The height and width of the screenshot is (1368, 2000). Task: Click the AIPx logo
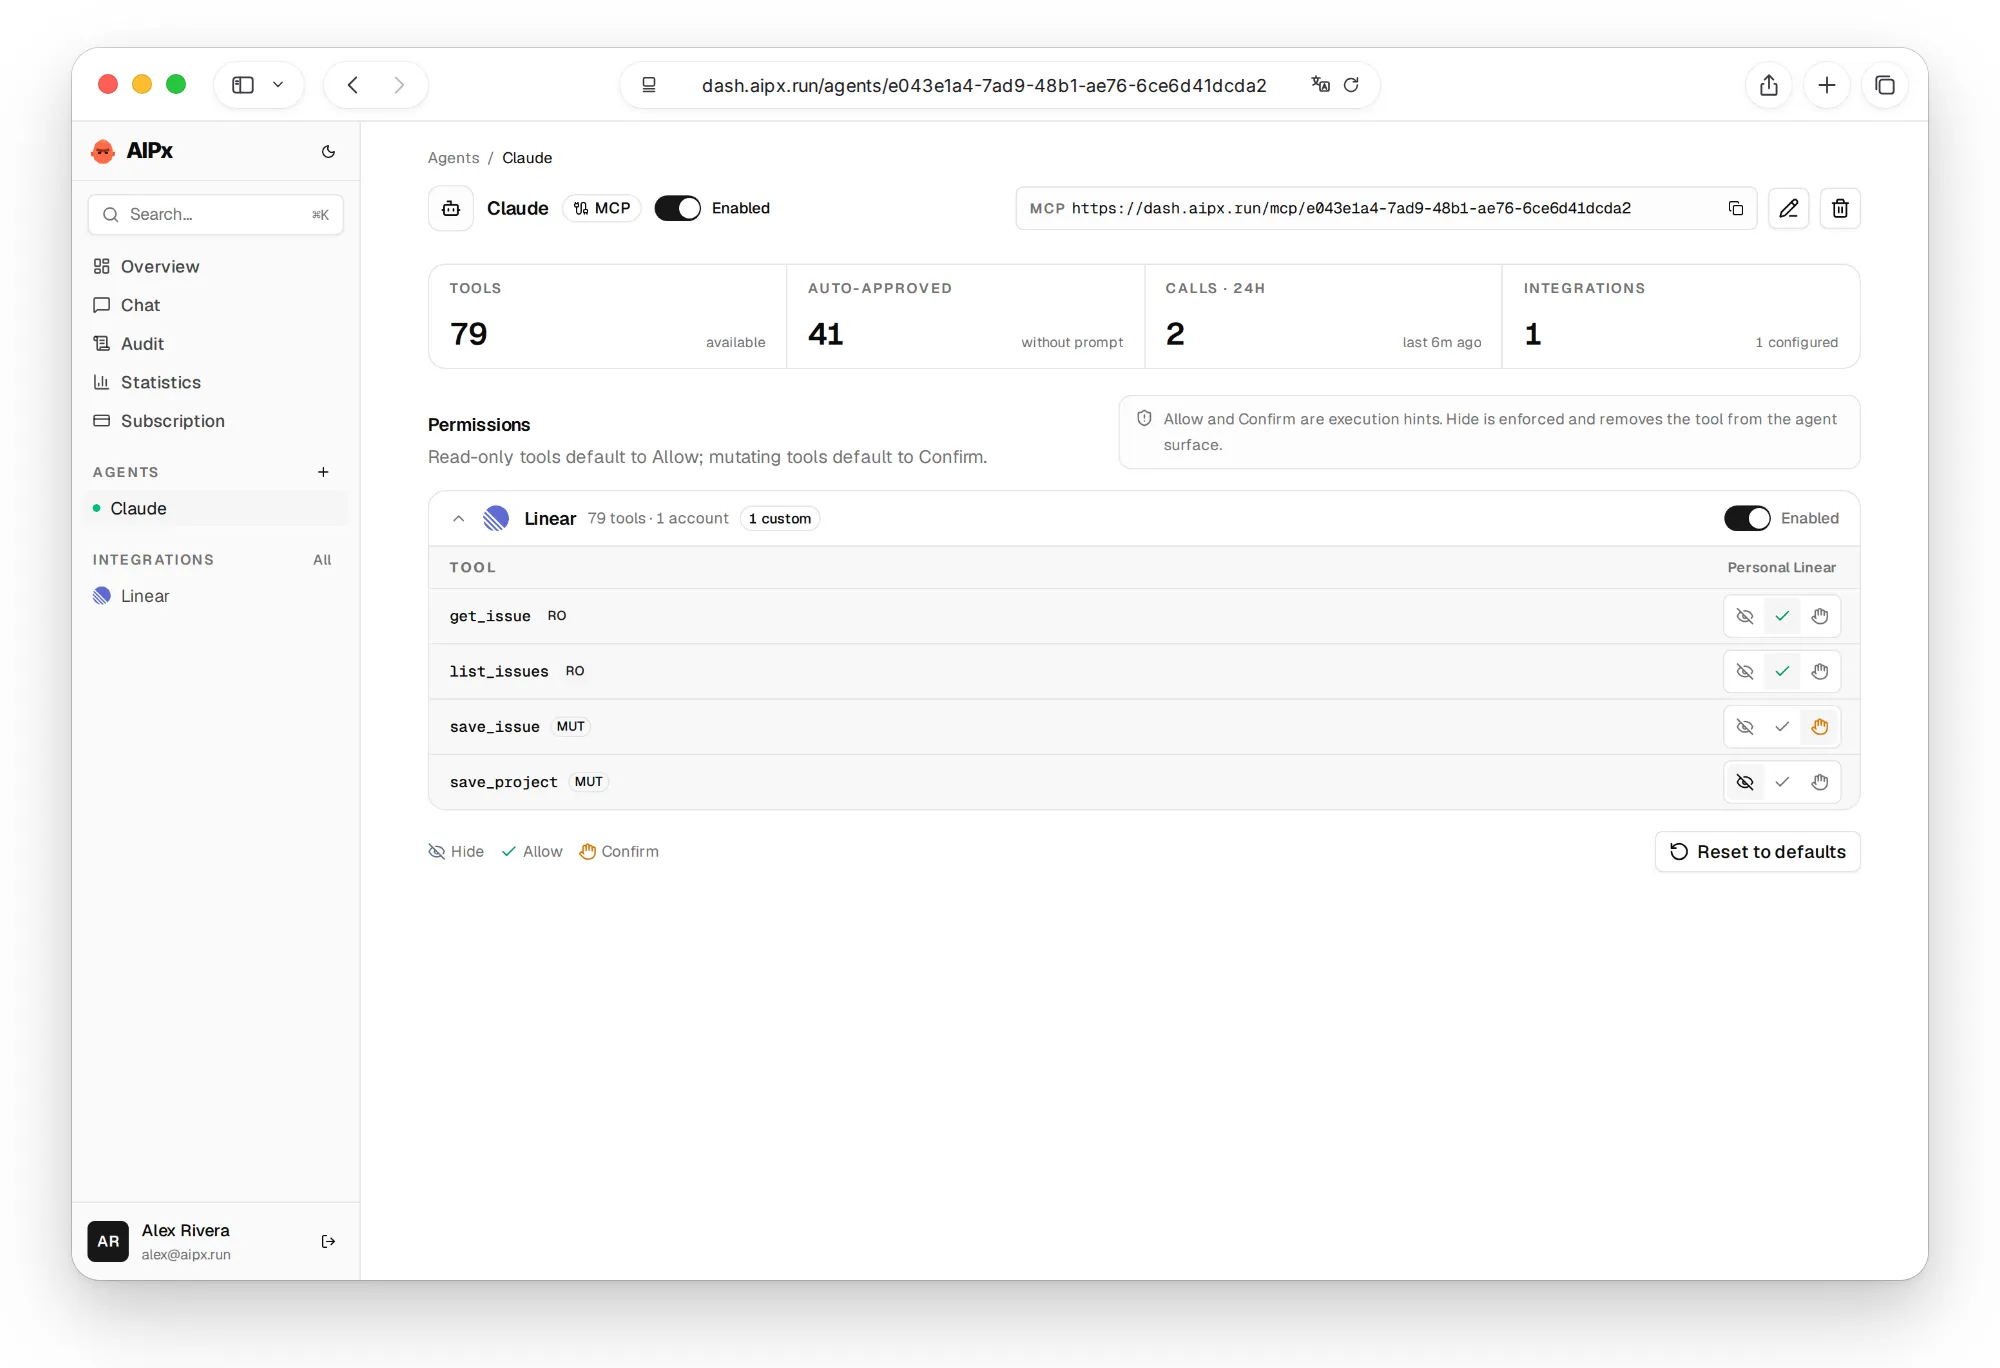[x=132, y=151]
